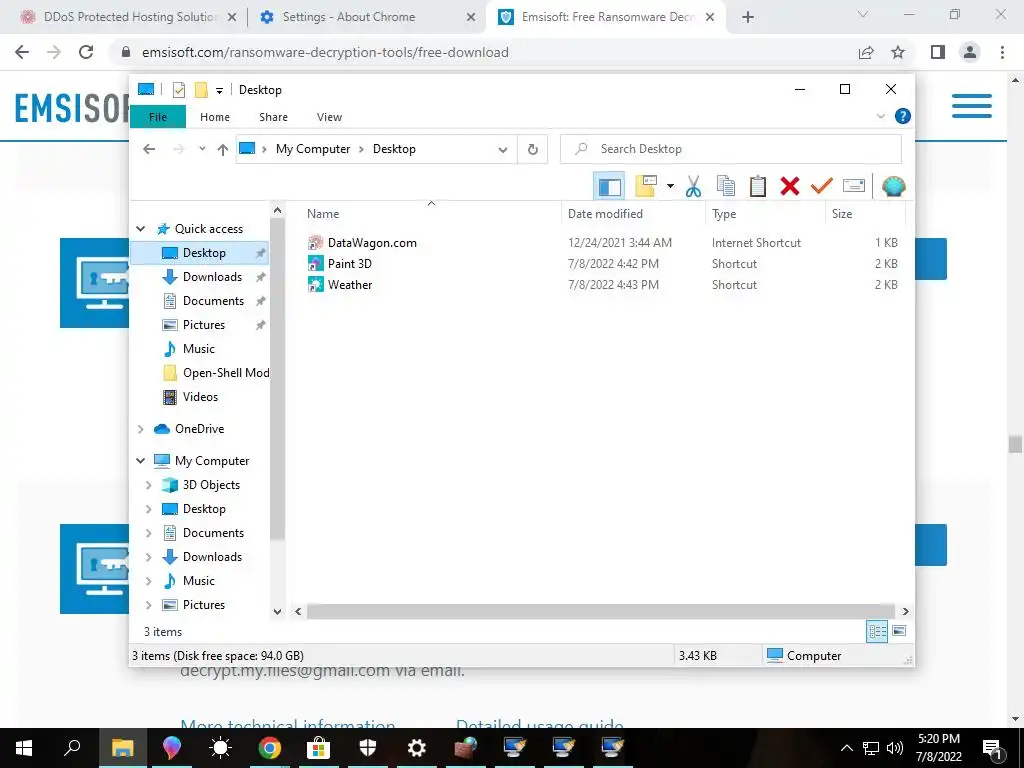Open the Customize Quick Access Toolbar dropdown
This screenshot has height=768, width=1024.
[x=219, y=90]
